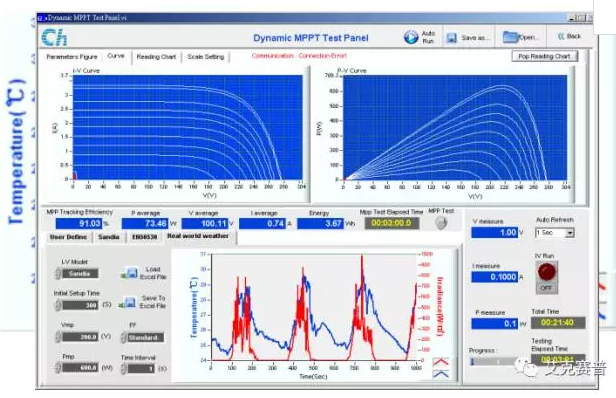616x398 pixels.
Task: Go back using the Back arrows icon
Action: click(x=561, y=36)
